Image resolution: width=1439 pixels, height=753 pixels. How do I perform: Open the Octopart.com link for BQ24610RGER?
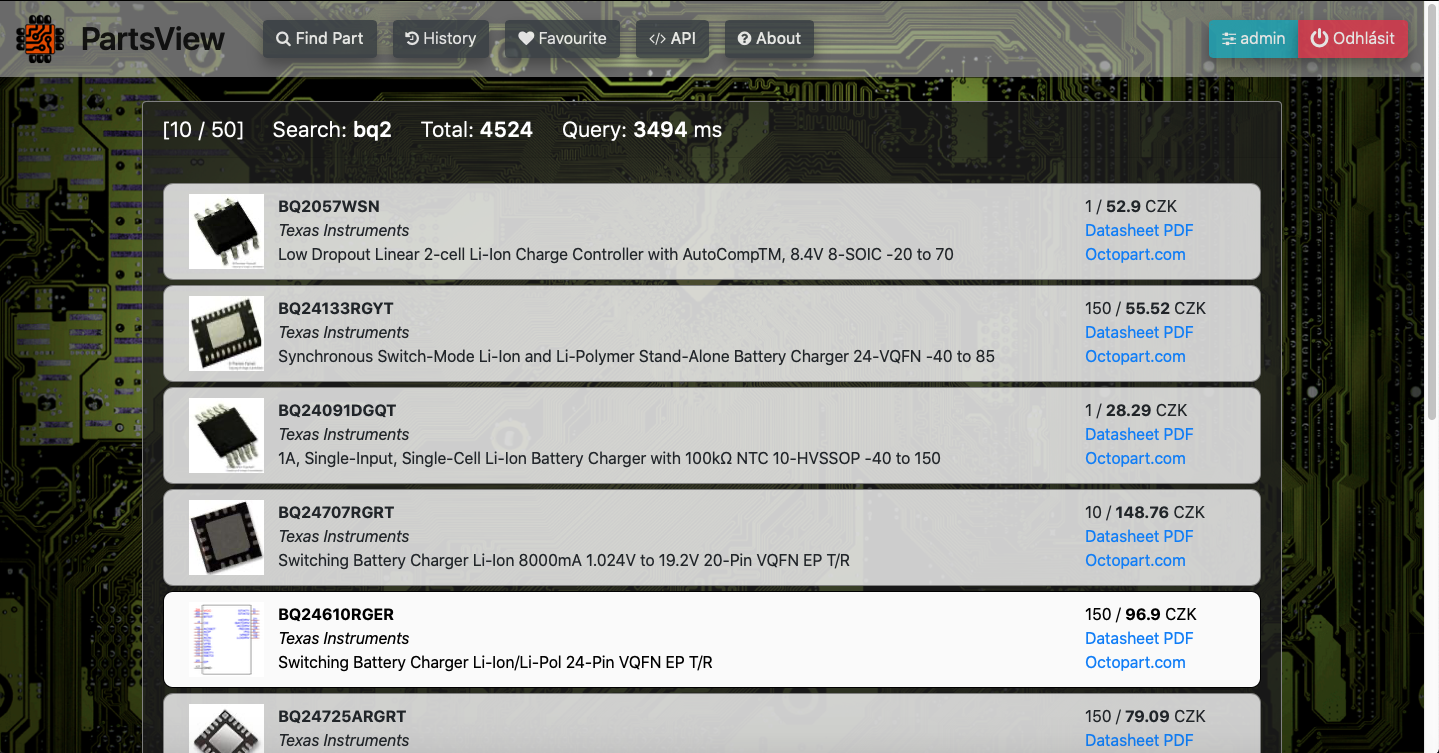1135,662
